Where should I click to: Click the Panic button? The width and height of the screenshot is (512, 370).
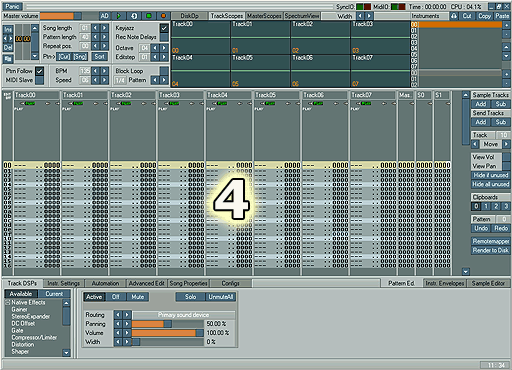pos(12,6)
